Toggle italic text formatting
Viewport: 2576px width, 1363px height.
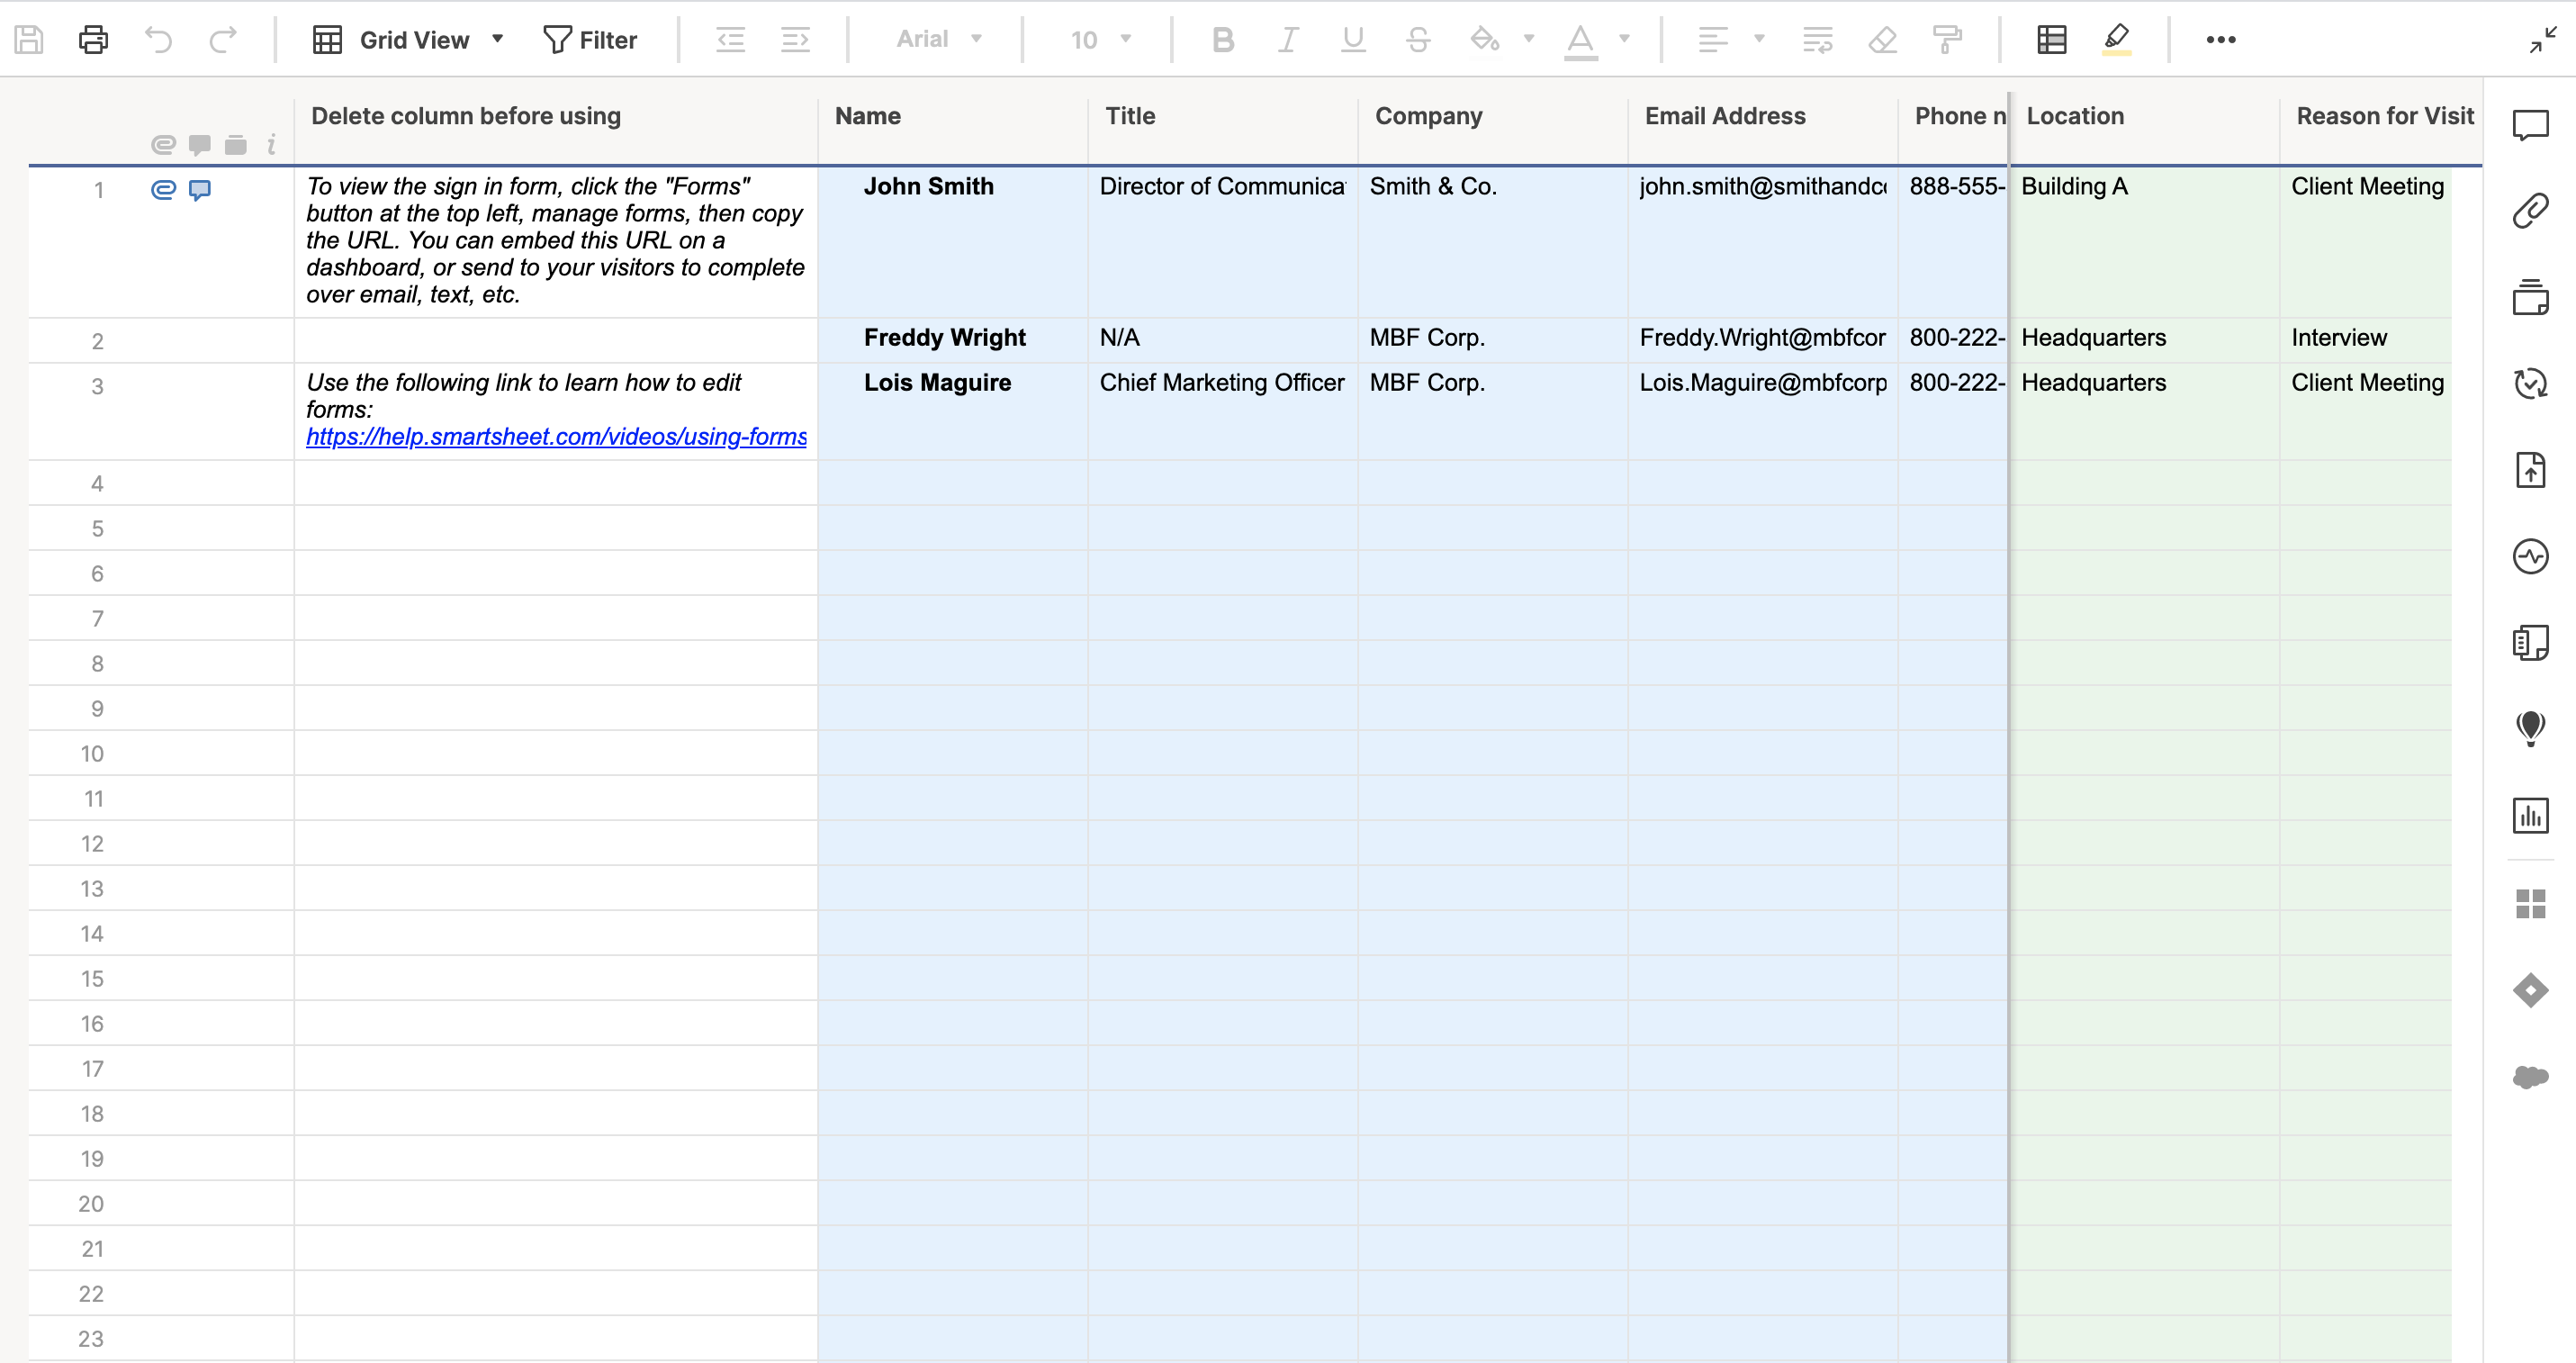coord(1288,39)
